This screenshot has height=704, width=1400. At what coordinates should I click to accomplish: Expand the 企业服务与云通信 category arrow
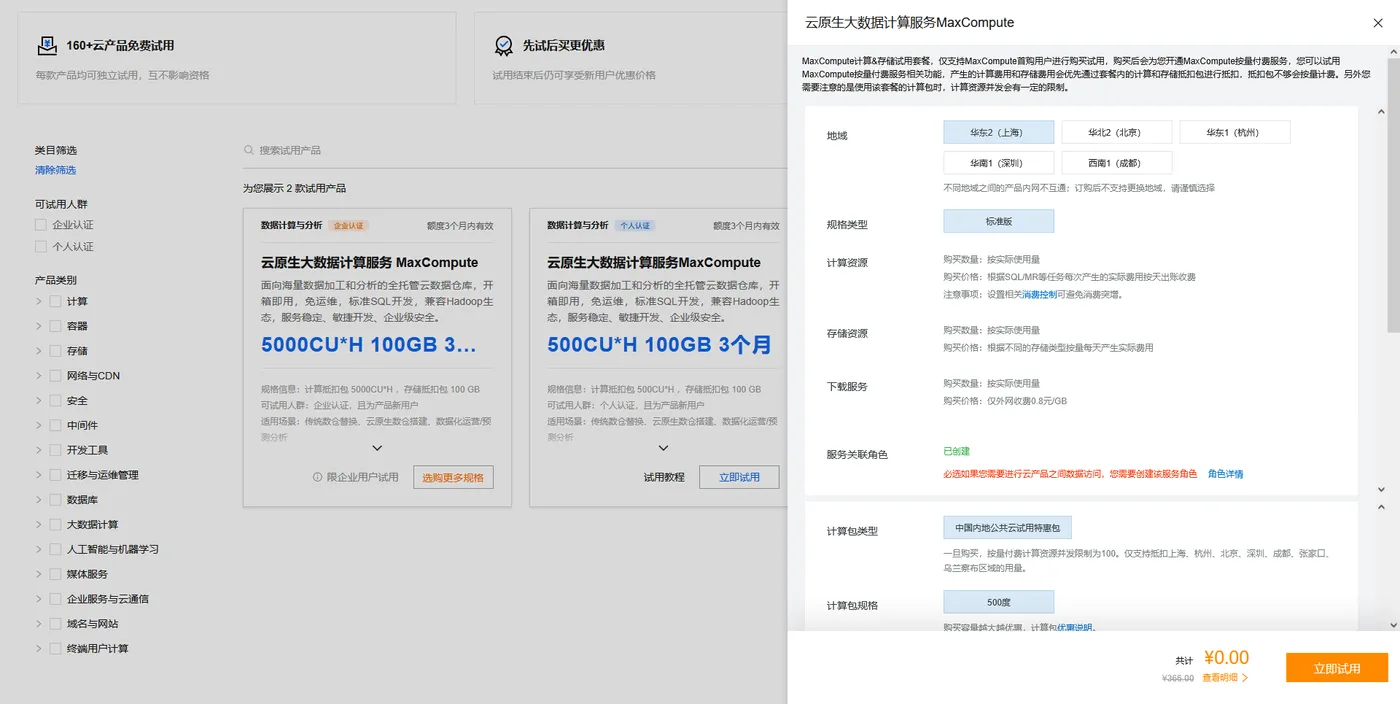click(39, 599)
